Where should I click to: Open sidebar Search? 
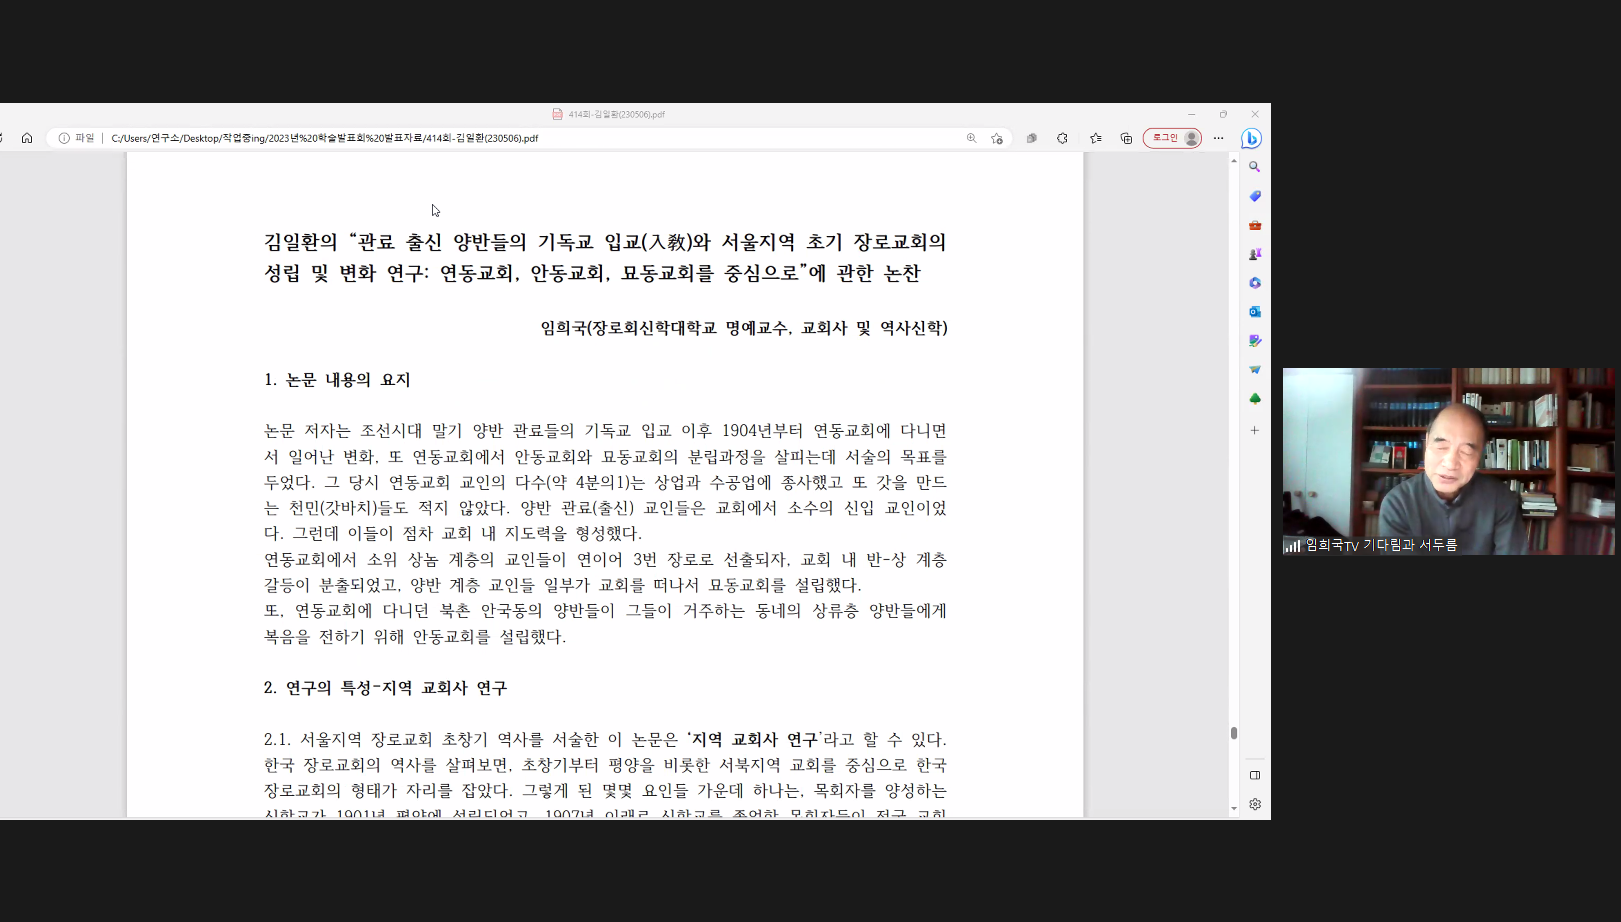1255,167
